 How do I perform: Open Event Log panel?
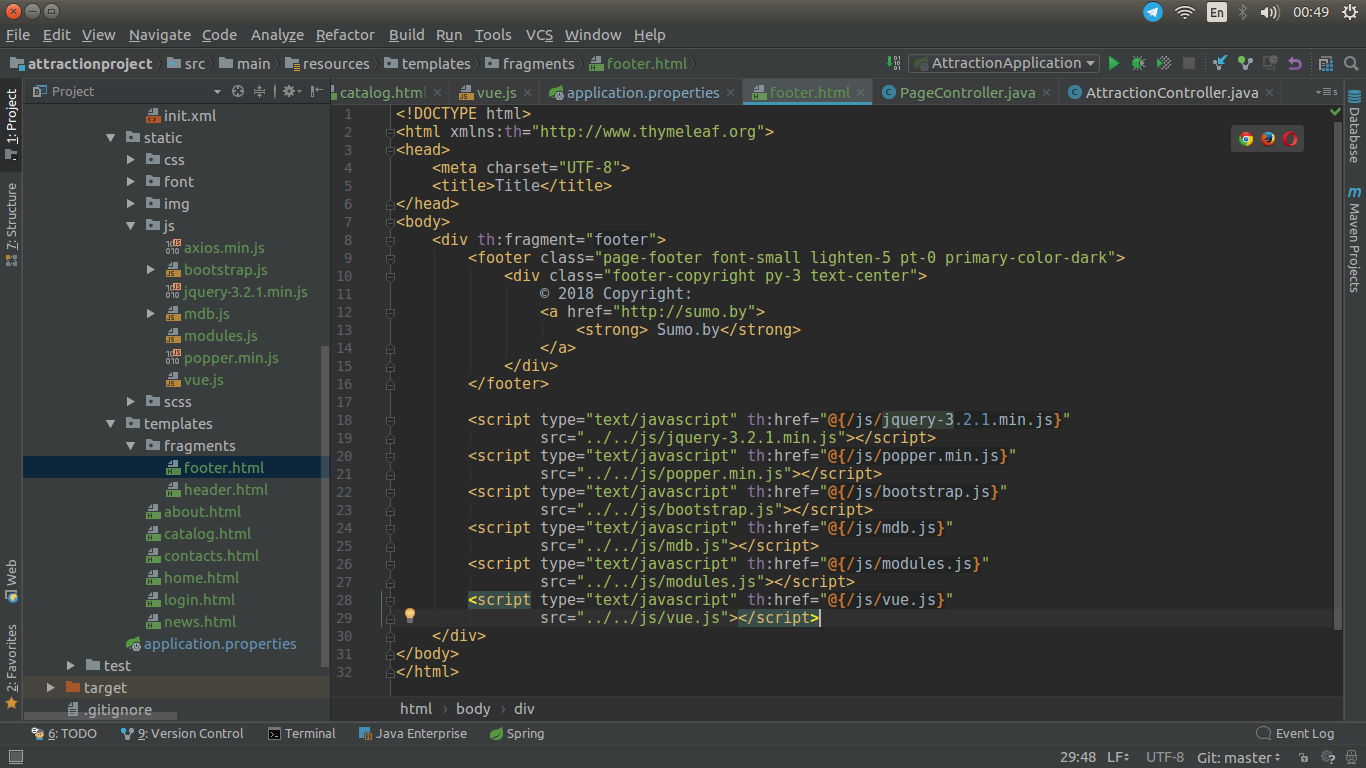(1294, 733)
